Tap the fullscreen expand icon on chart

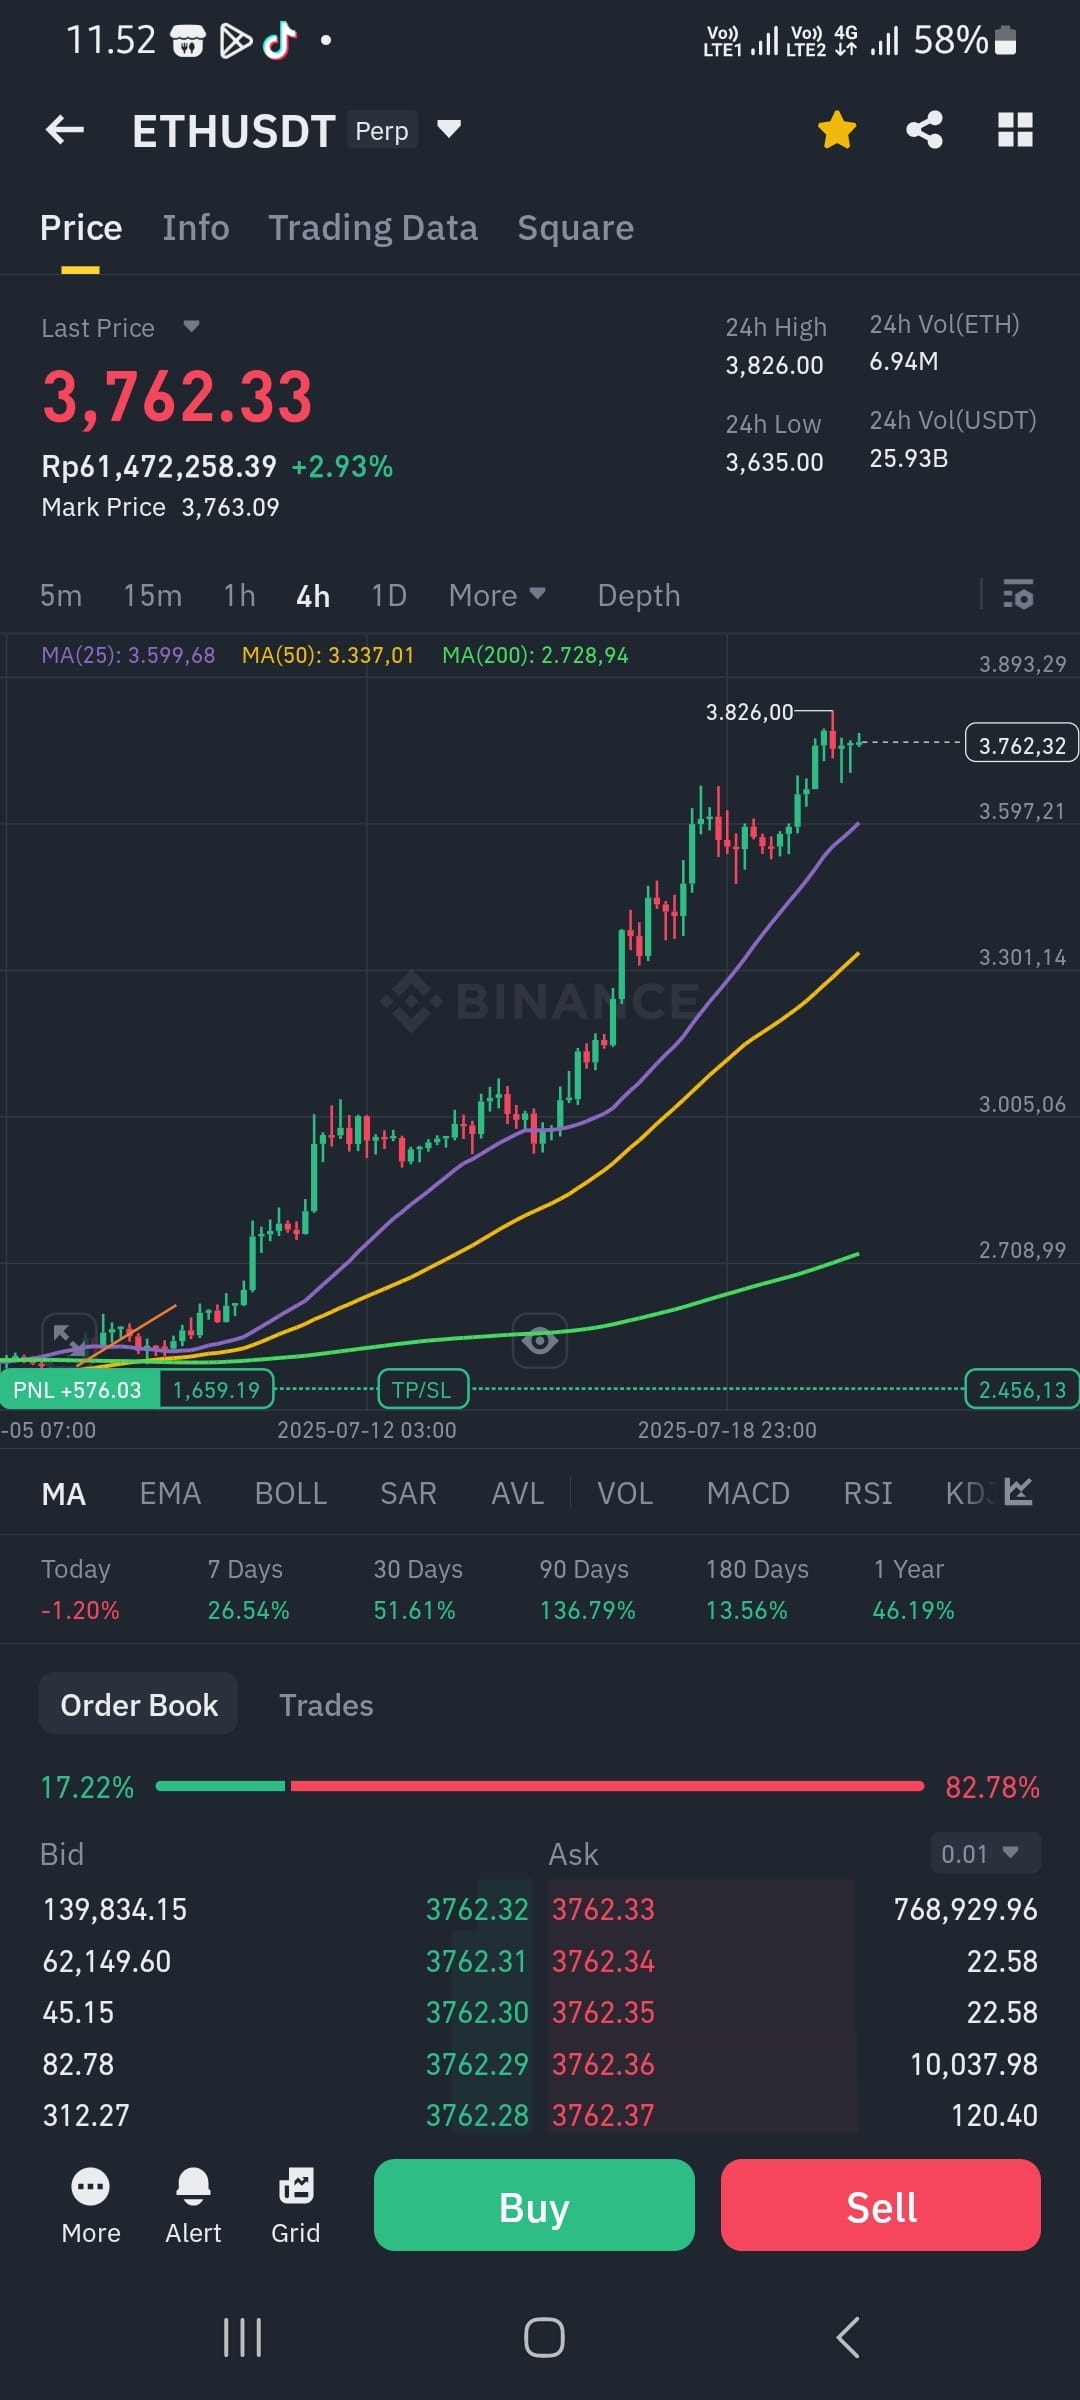tap(69, 1340)
